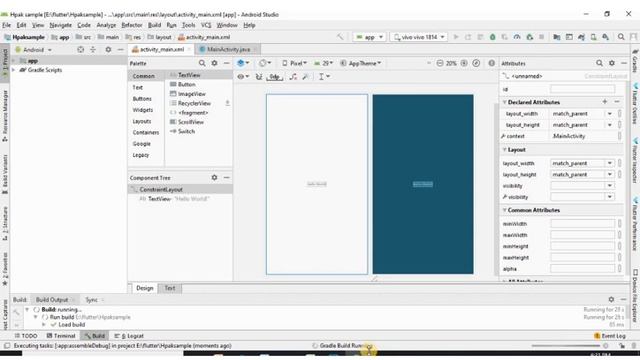Open the Pixel device preview dropdown
This screenshot has height=360, width=640.
point(294,63)
